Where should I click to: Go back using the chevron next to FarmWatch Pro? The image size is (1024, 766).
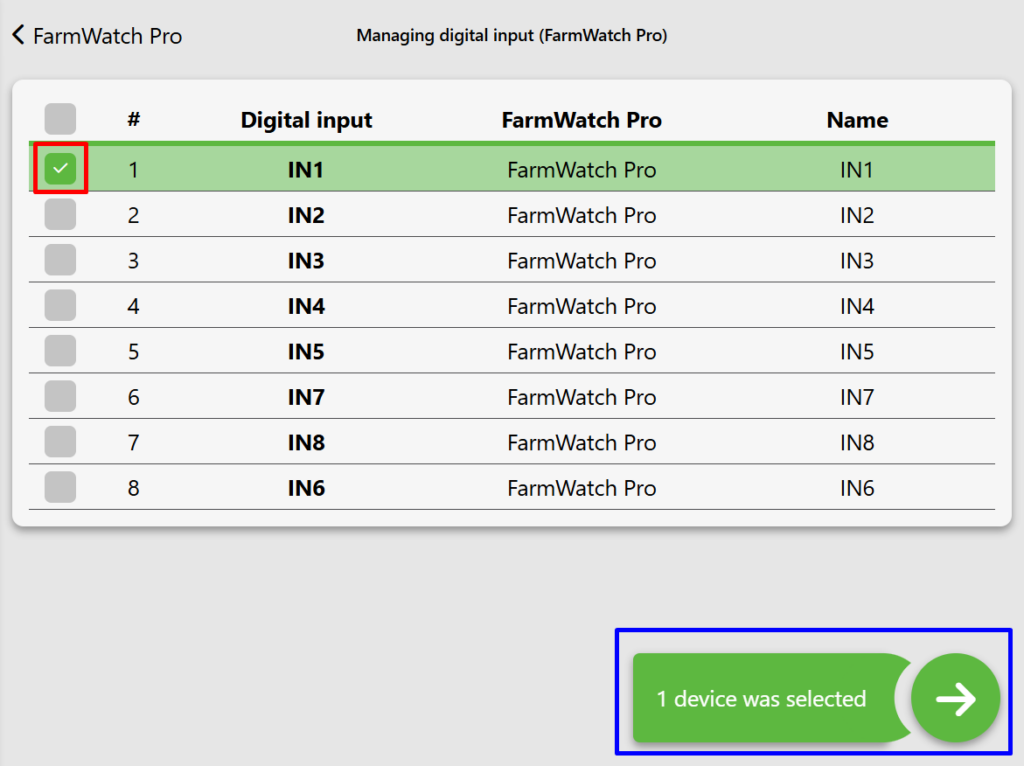tap(18, 35)
